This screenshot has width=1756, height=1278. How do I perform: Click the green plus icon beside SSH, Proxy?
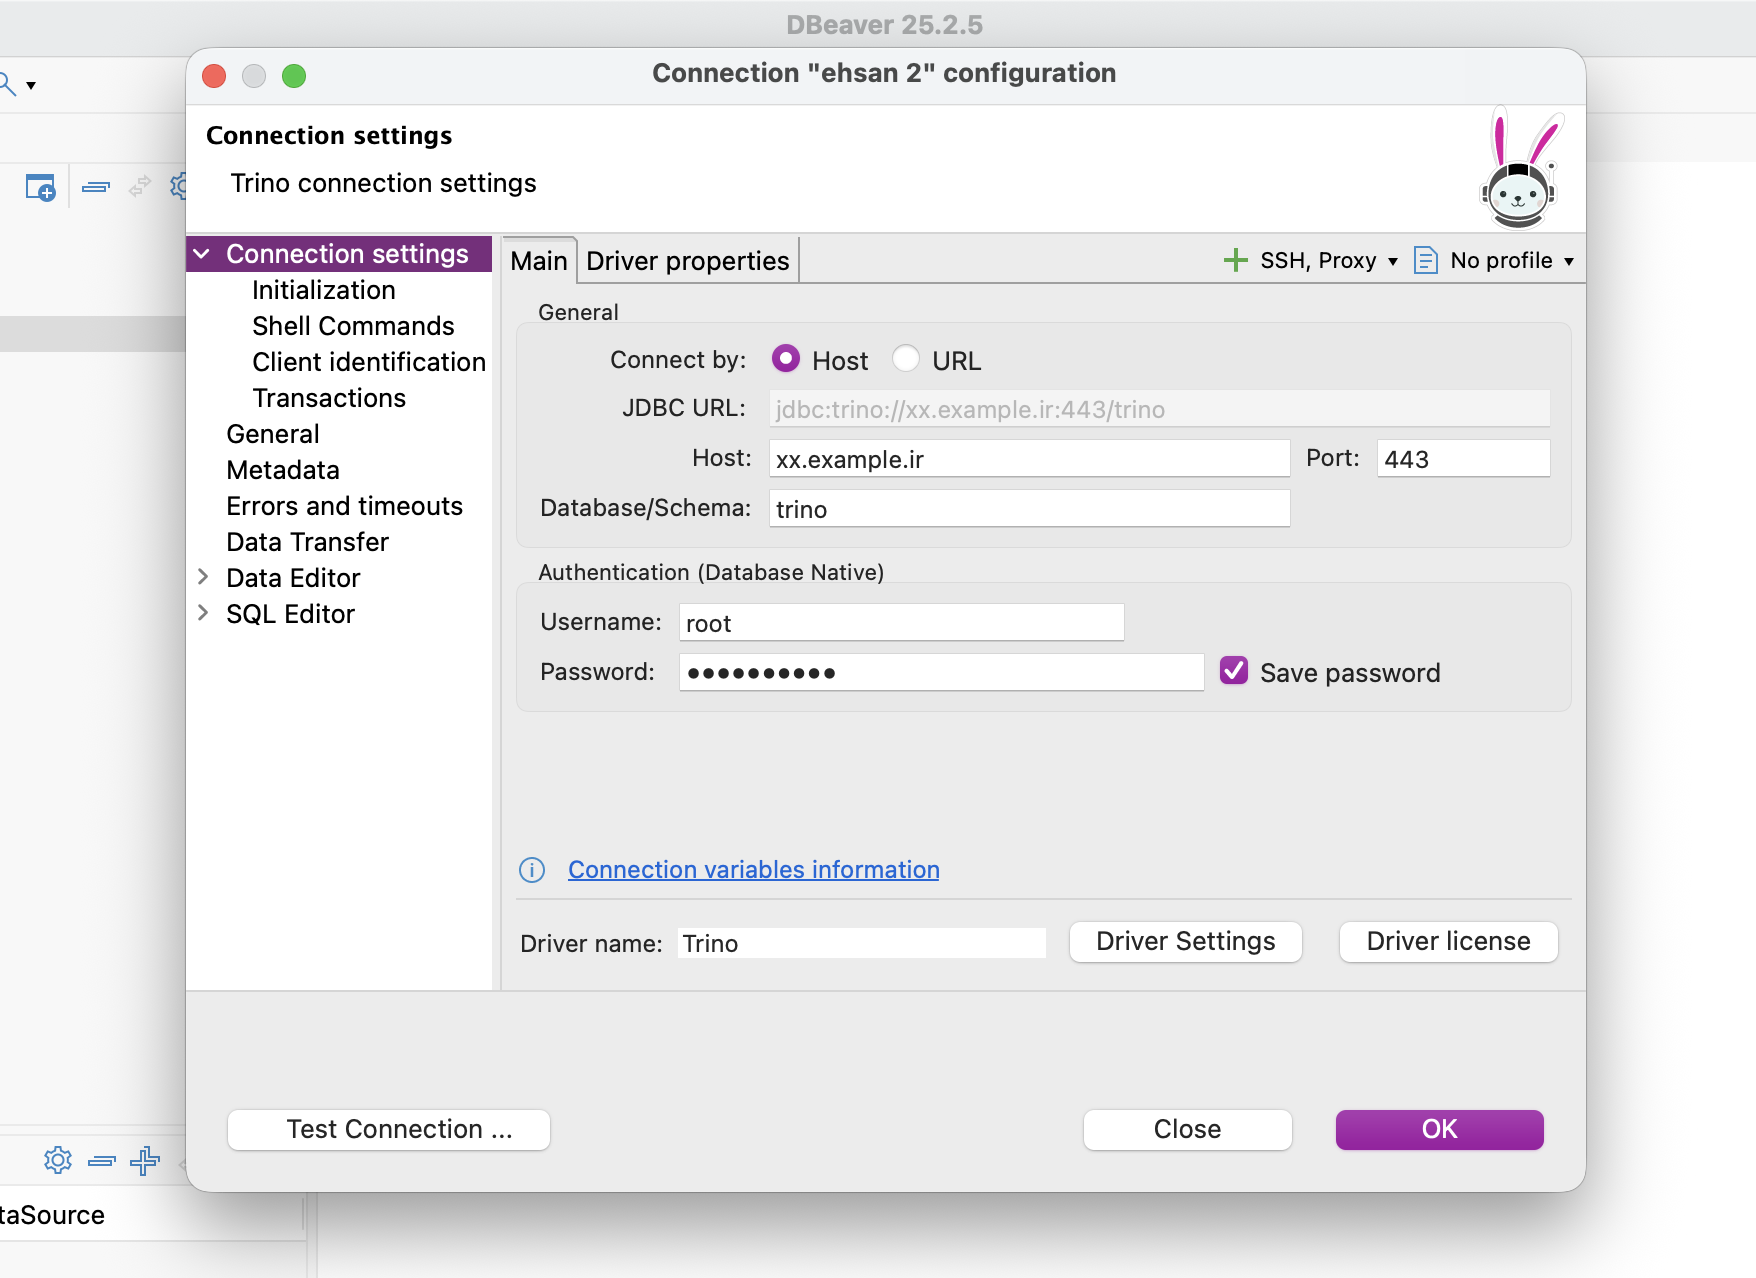coord(1236,261)
